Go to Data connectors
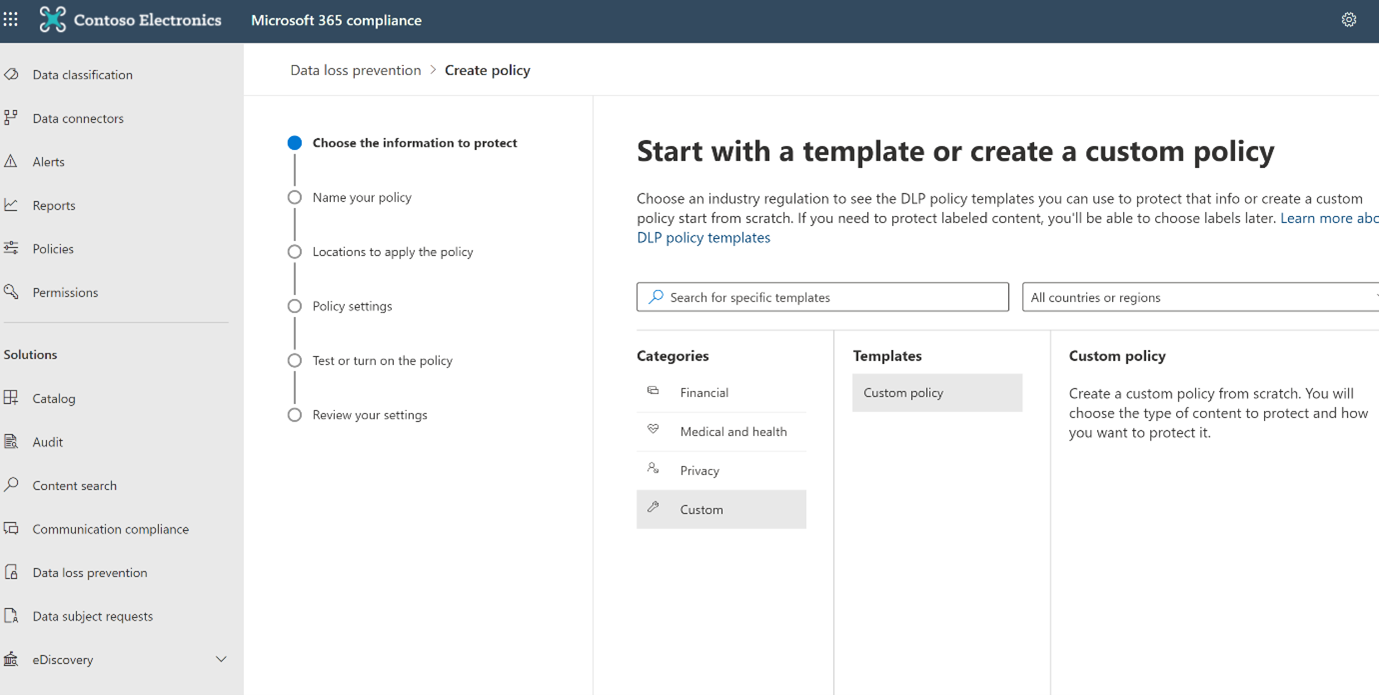Screen dimensions: 1379x695 pos(78,118)
